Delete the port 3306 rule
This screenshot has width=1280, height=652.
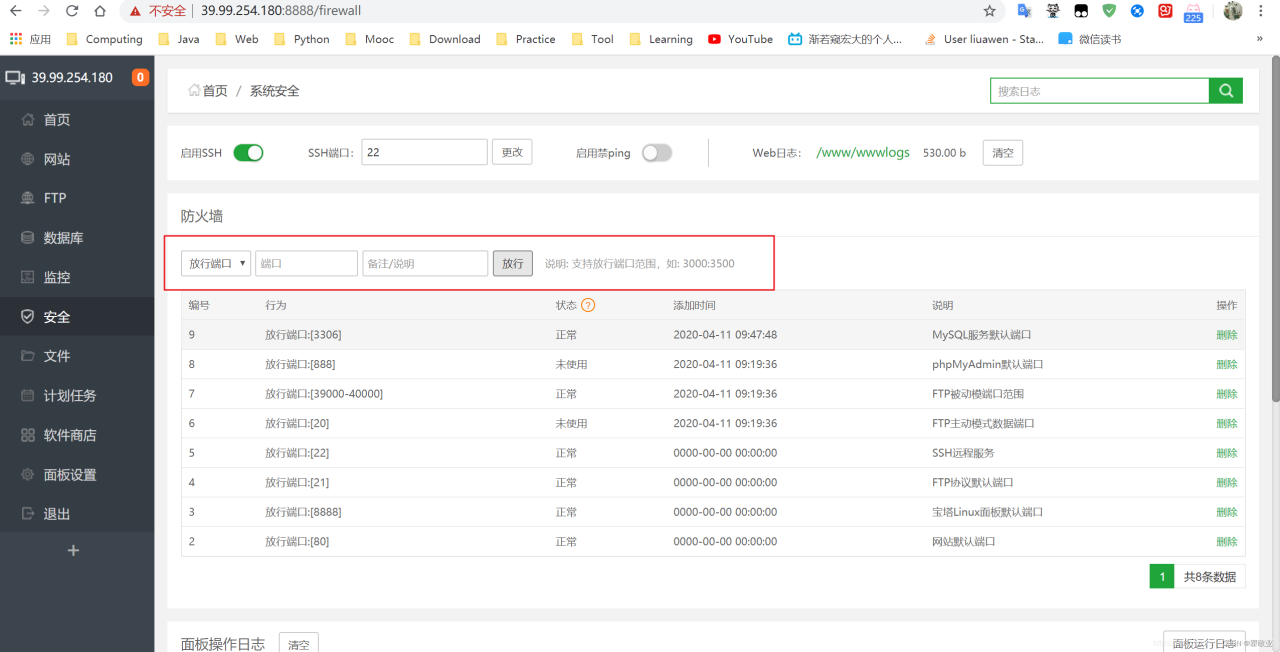[x=1226, y=335]
